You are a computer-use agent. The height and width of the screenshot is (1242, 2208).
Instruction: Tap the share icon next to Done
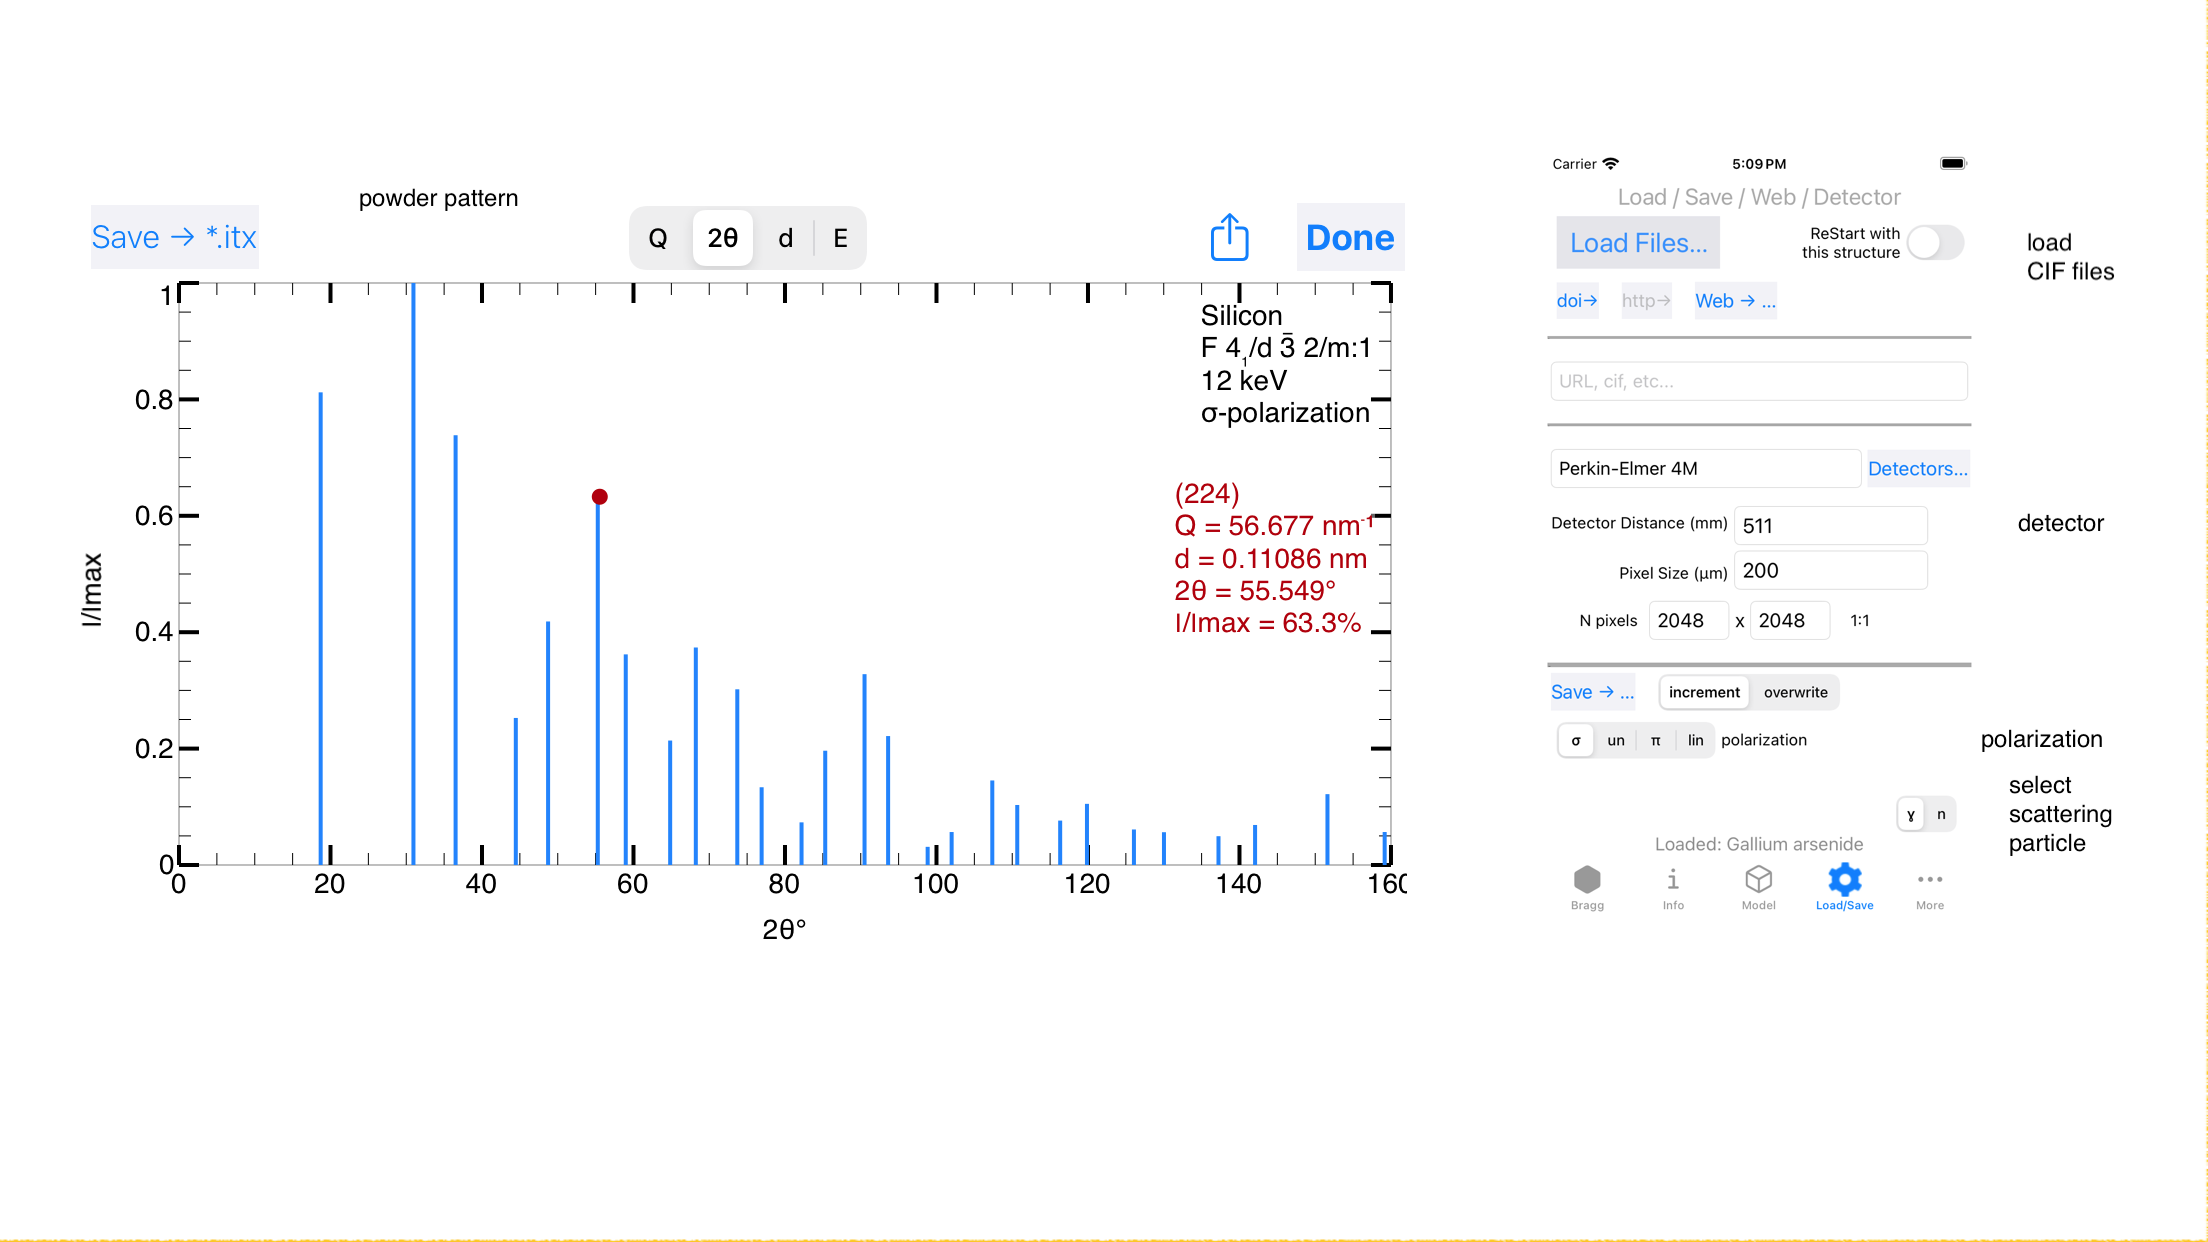[1229, 237]
